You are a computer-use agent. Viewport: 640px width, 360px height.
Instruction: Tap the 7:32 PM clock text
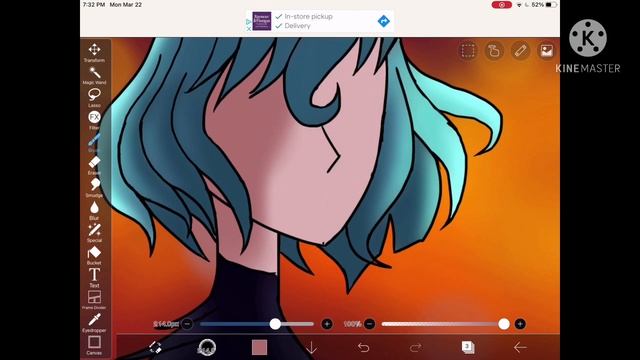(x=94, y=4)
